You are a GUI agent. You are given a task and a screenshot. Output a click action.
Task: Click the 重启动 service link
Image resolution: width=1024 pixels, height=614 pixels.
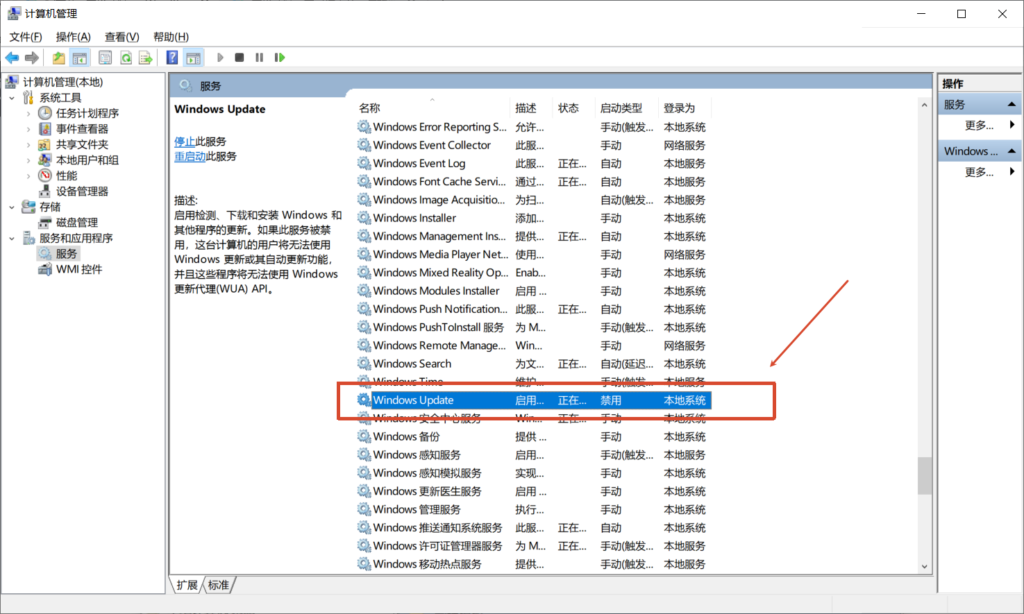[189, 157]
